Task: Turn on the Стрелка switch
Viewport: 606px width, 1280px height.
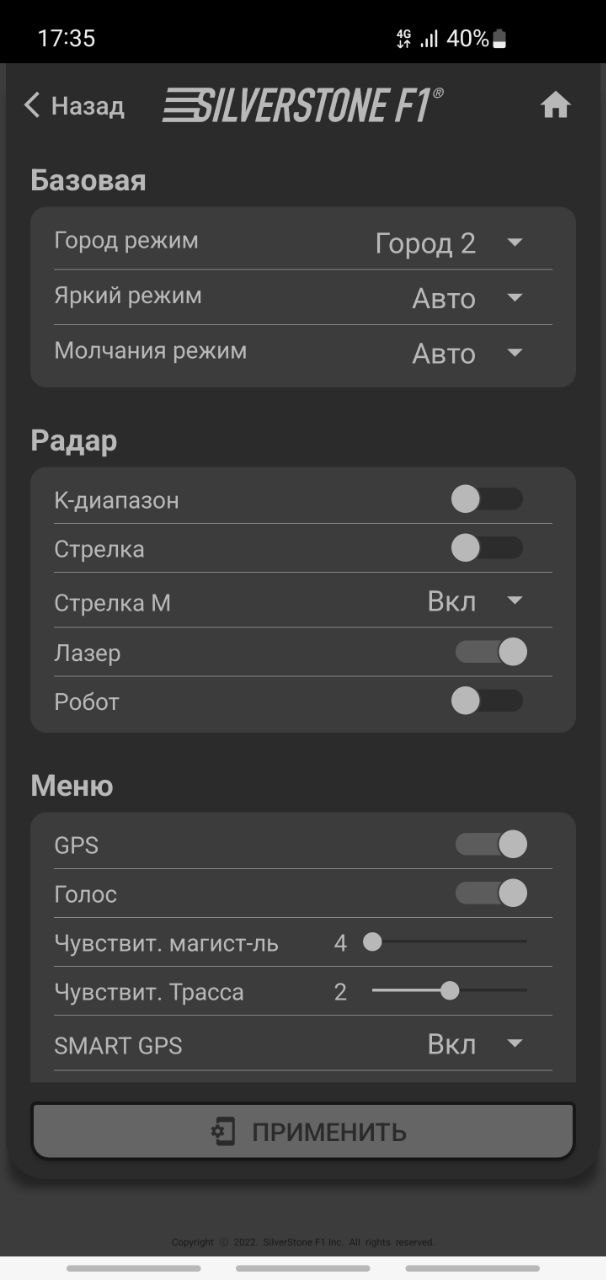Action: (x=487, y=548)
